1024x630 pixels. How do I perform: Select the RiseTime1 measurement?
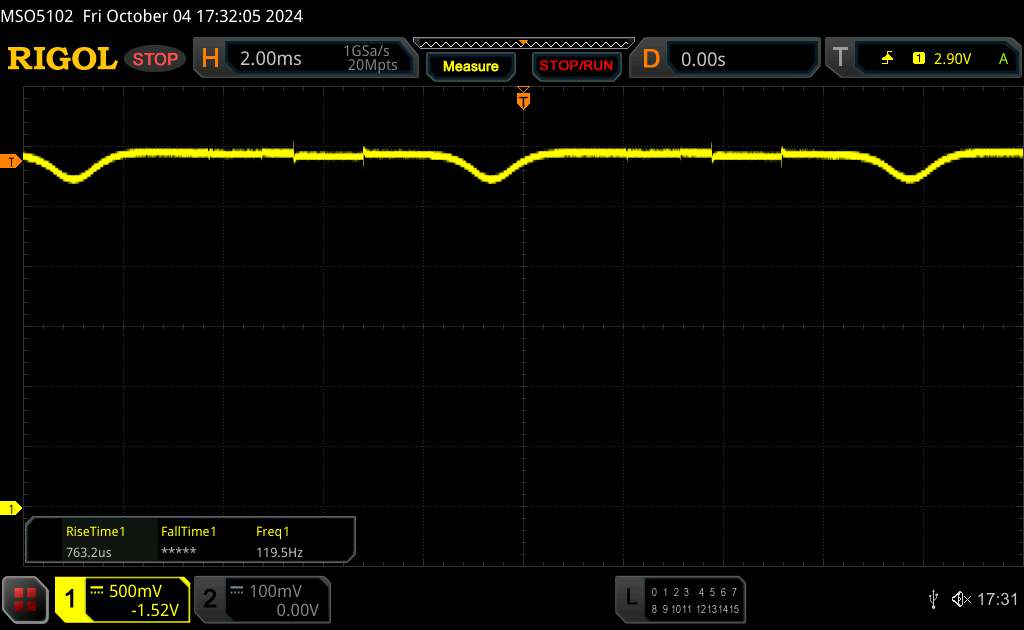[x=95, y=531]
